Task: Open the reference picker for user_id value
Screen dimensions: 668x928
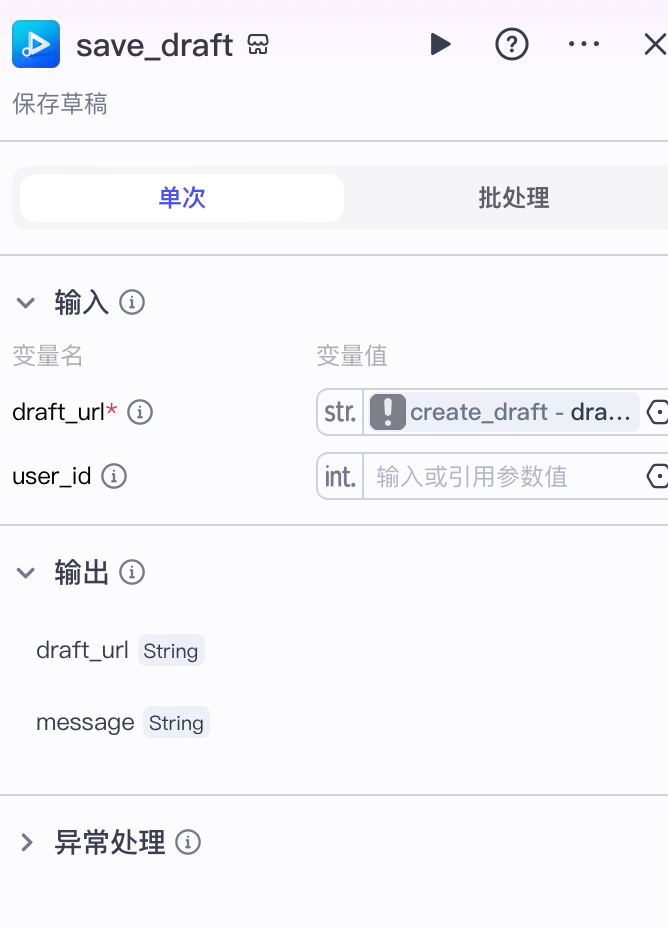Action: pyautogui.click(x=657, y=476)
